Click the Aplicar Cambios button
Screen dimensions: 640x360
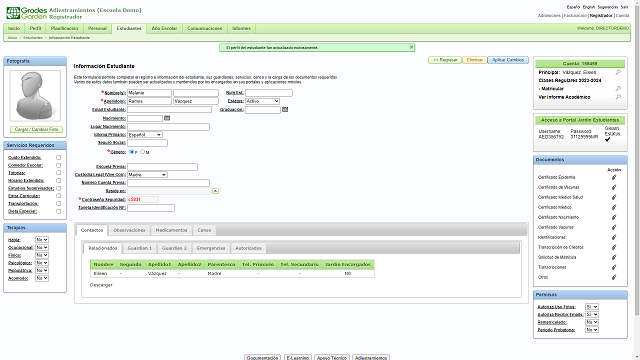click(508, 60)
